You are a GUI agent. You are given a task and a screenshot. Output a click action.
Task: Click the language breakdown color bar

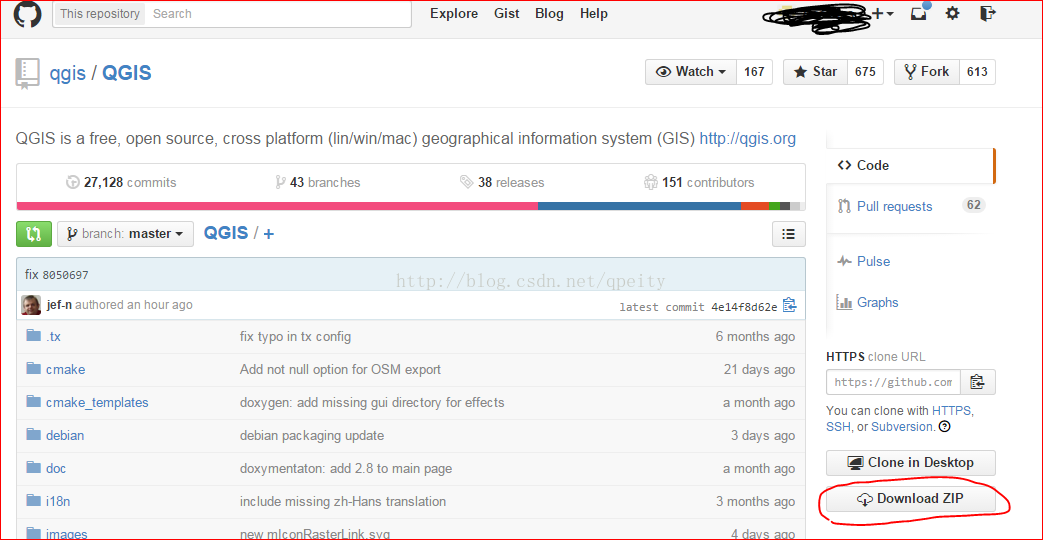410,206
